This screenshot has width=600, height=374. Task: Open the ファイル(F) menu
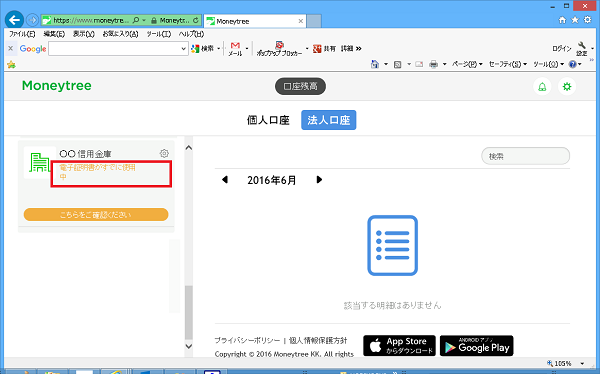point(22,34)
